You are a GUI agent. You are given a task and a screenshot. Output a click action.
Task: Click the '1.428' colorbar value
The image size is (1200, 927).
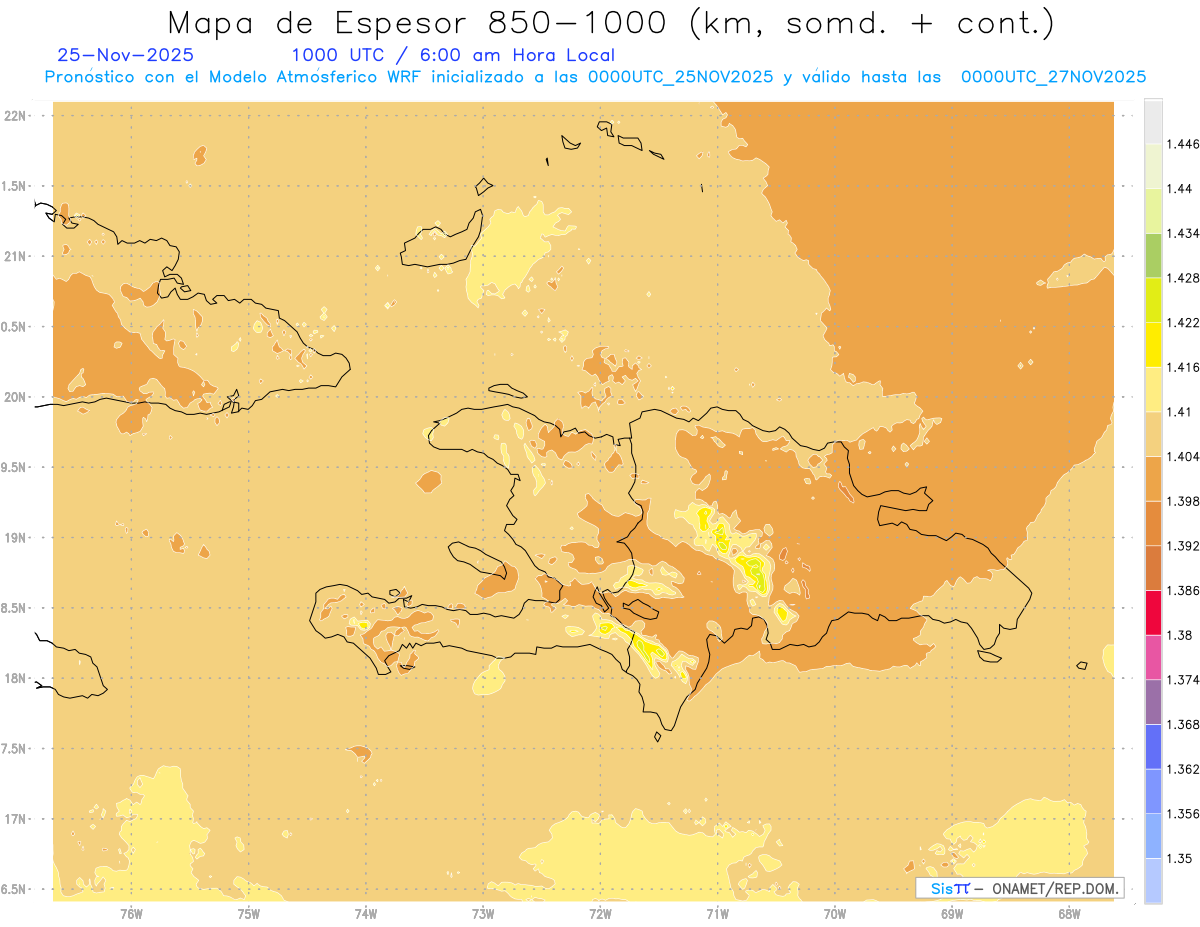1183,278
